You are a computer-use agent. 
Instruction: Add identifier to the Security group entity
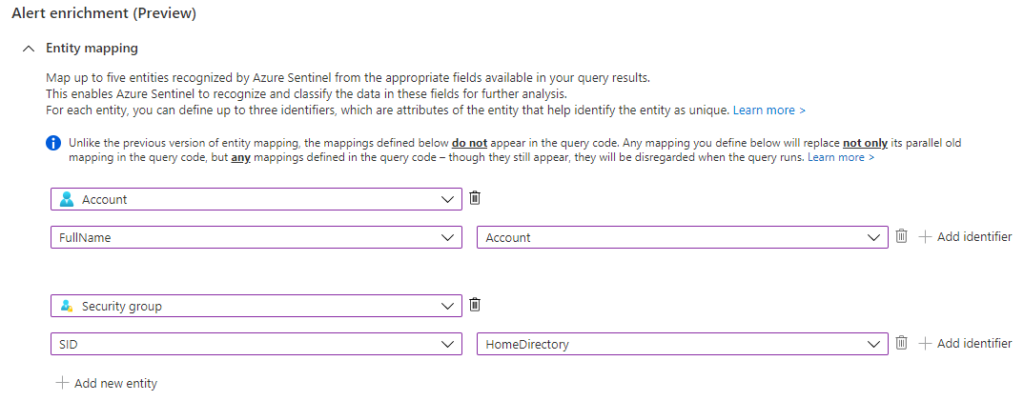click(x=965, y=343)
